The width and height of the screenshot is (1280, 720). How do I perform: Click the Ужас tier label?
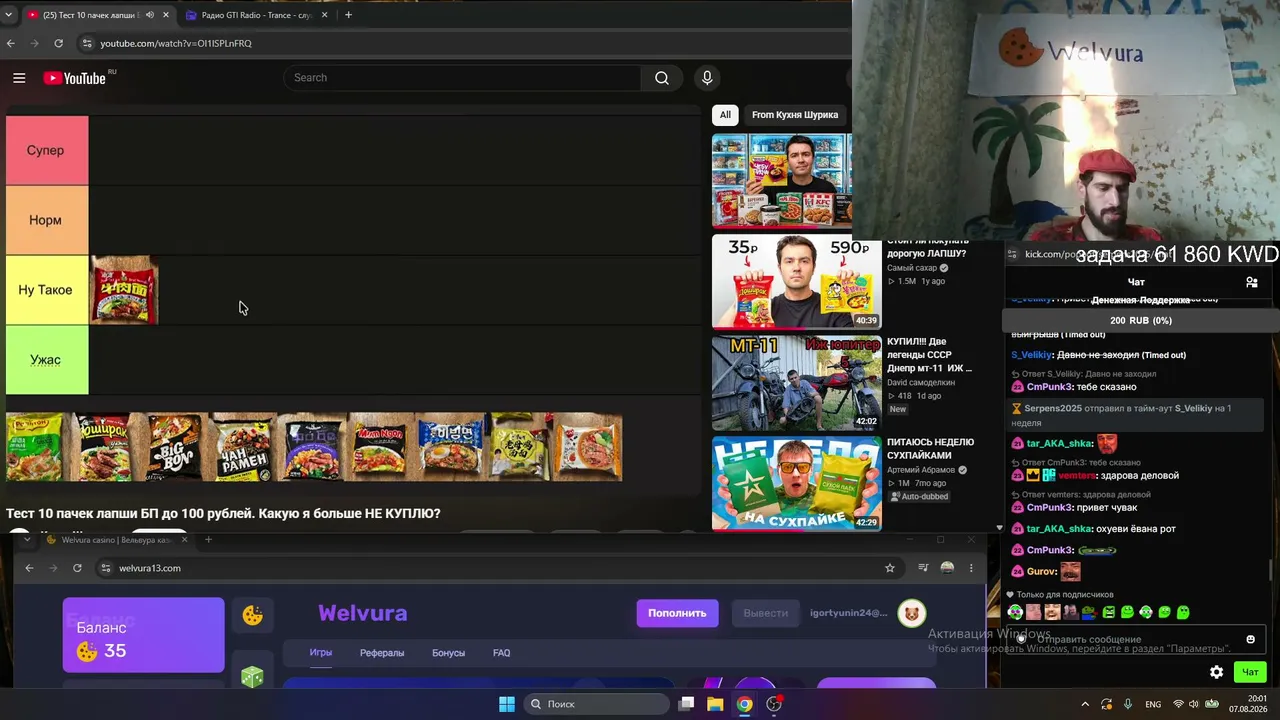point(46,360)
